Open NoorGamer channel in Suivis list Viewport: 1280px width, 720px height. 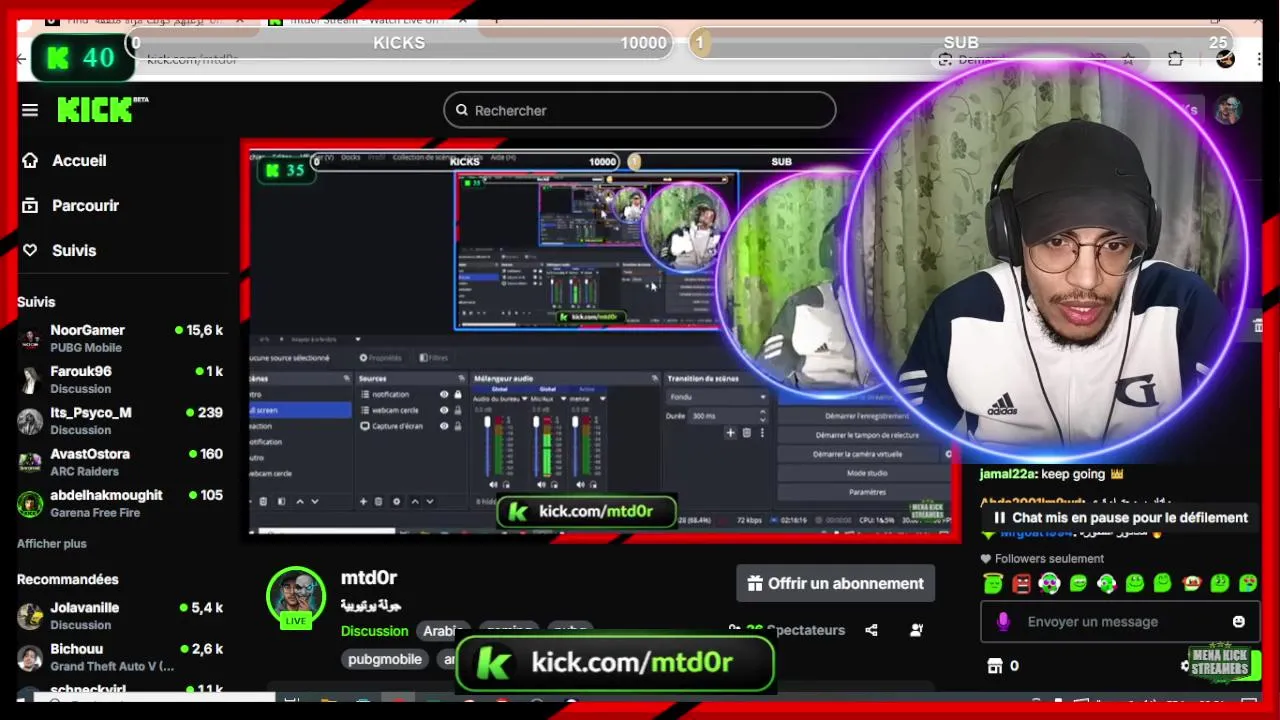[x=120, y=338]
